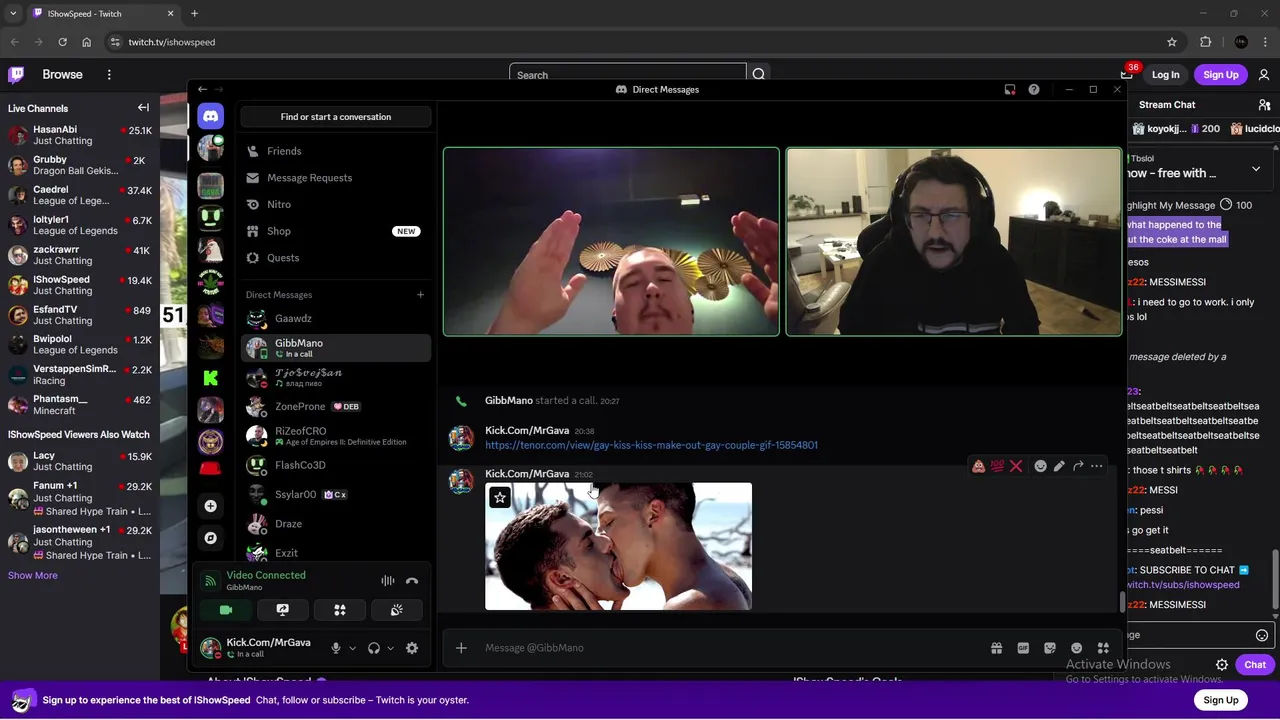Click the Twitch Log In button
The height and width of the screenshot is (720, 1280).
(1165, 75)
